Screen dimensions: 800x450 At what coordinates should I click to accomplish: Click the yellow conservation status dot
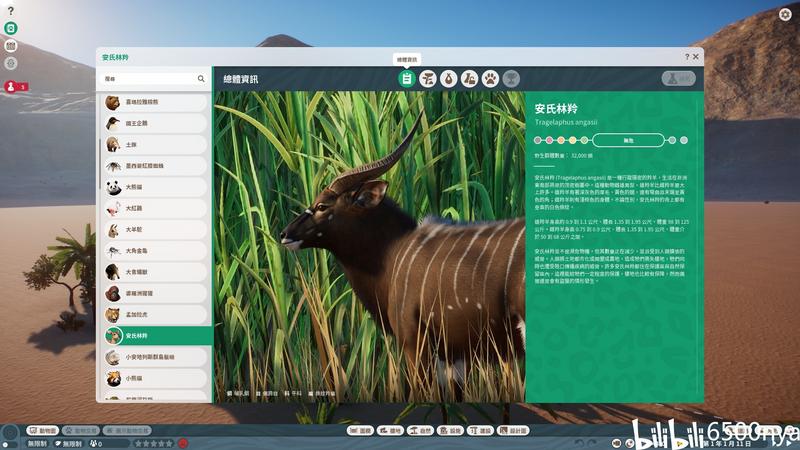click(572, 140)
